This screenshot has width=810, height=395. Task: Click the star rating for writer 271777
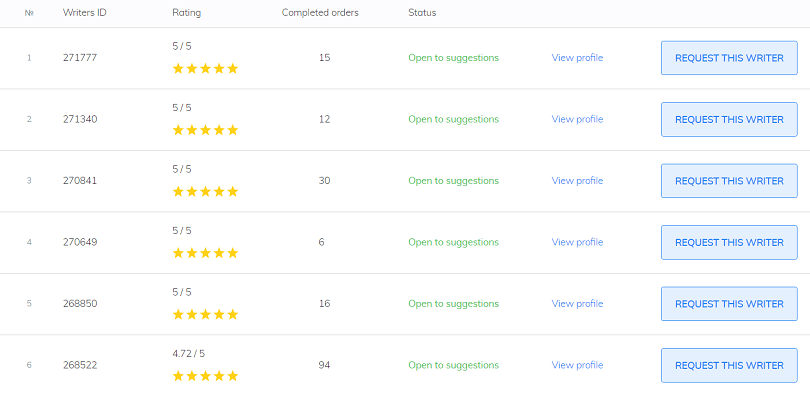(x=205, y=69)
